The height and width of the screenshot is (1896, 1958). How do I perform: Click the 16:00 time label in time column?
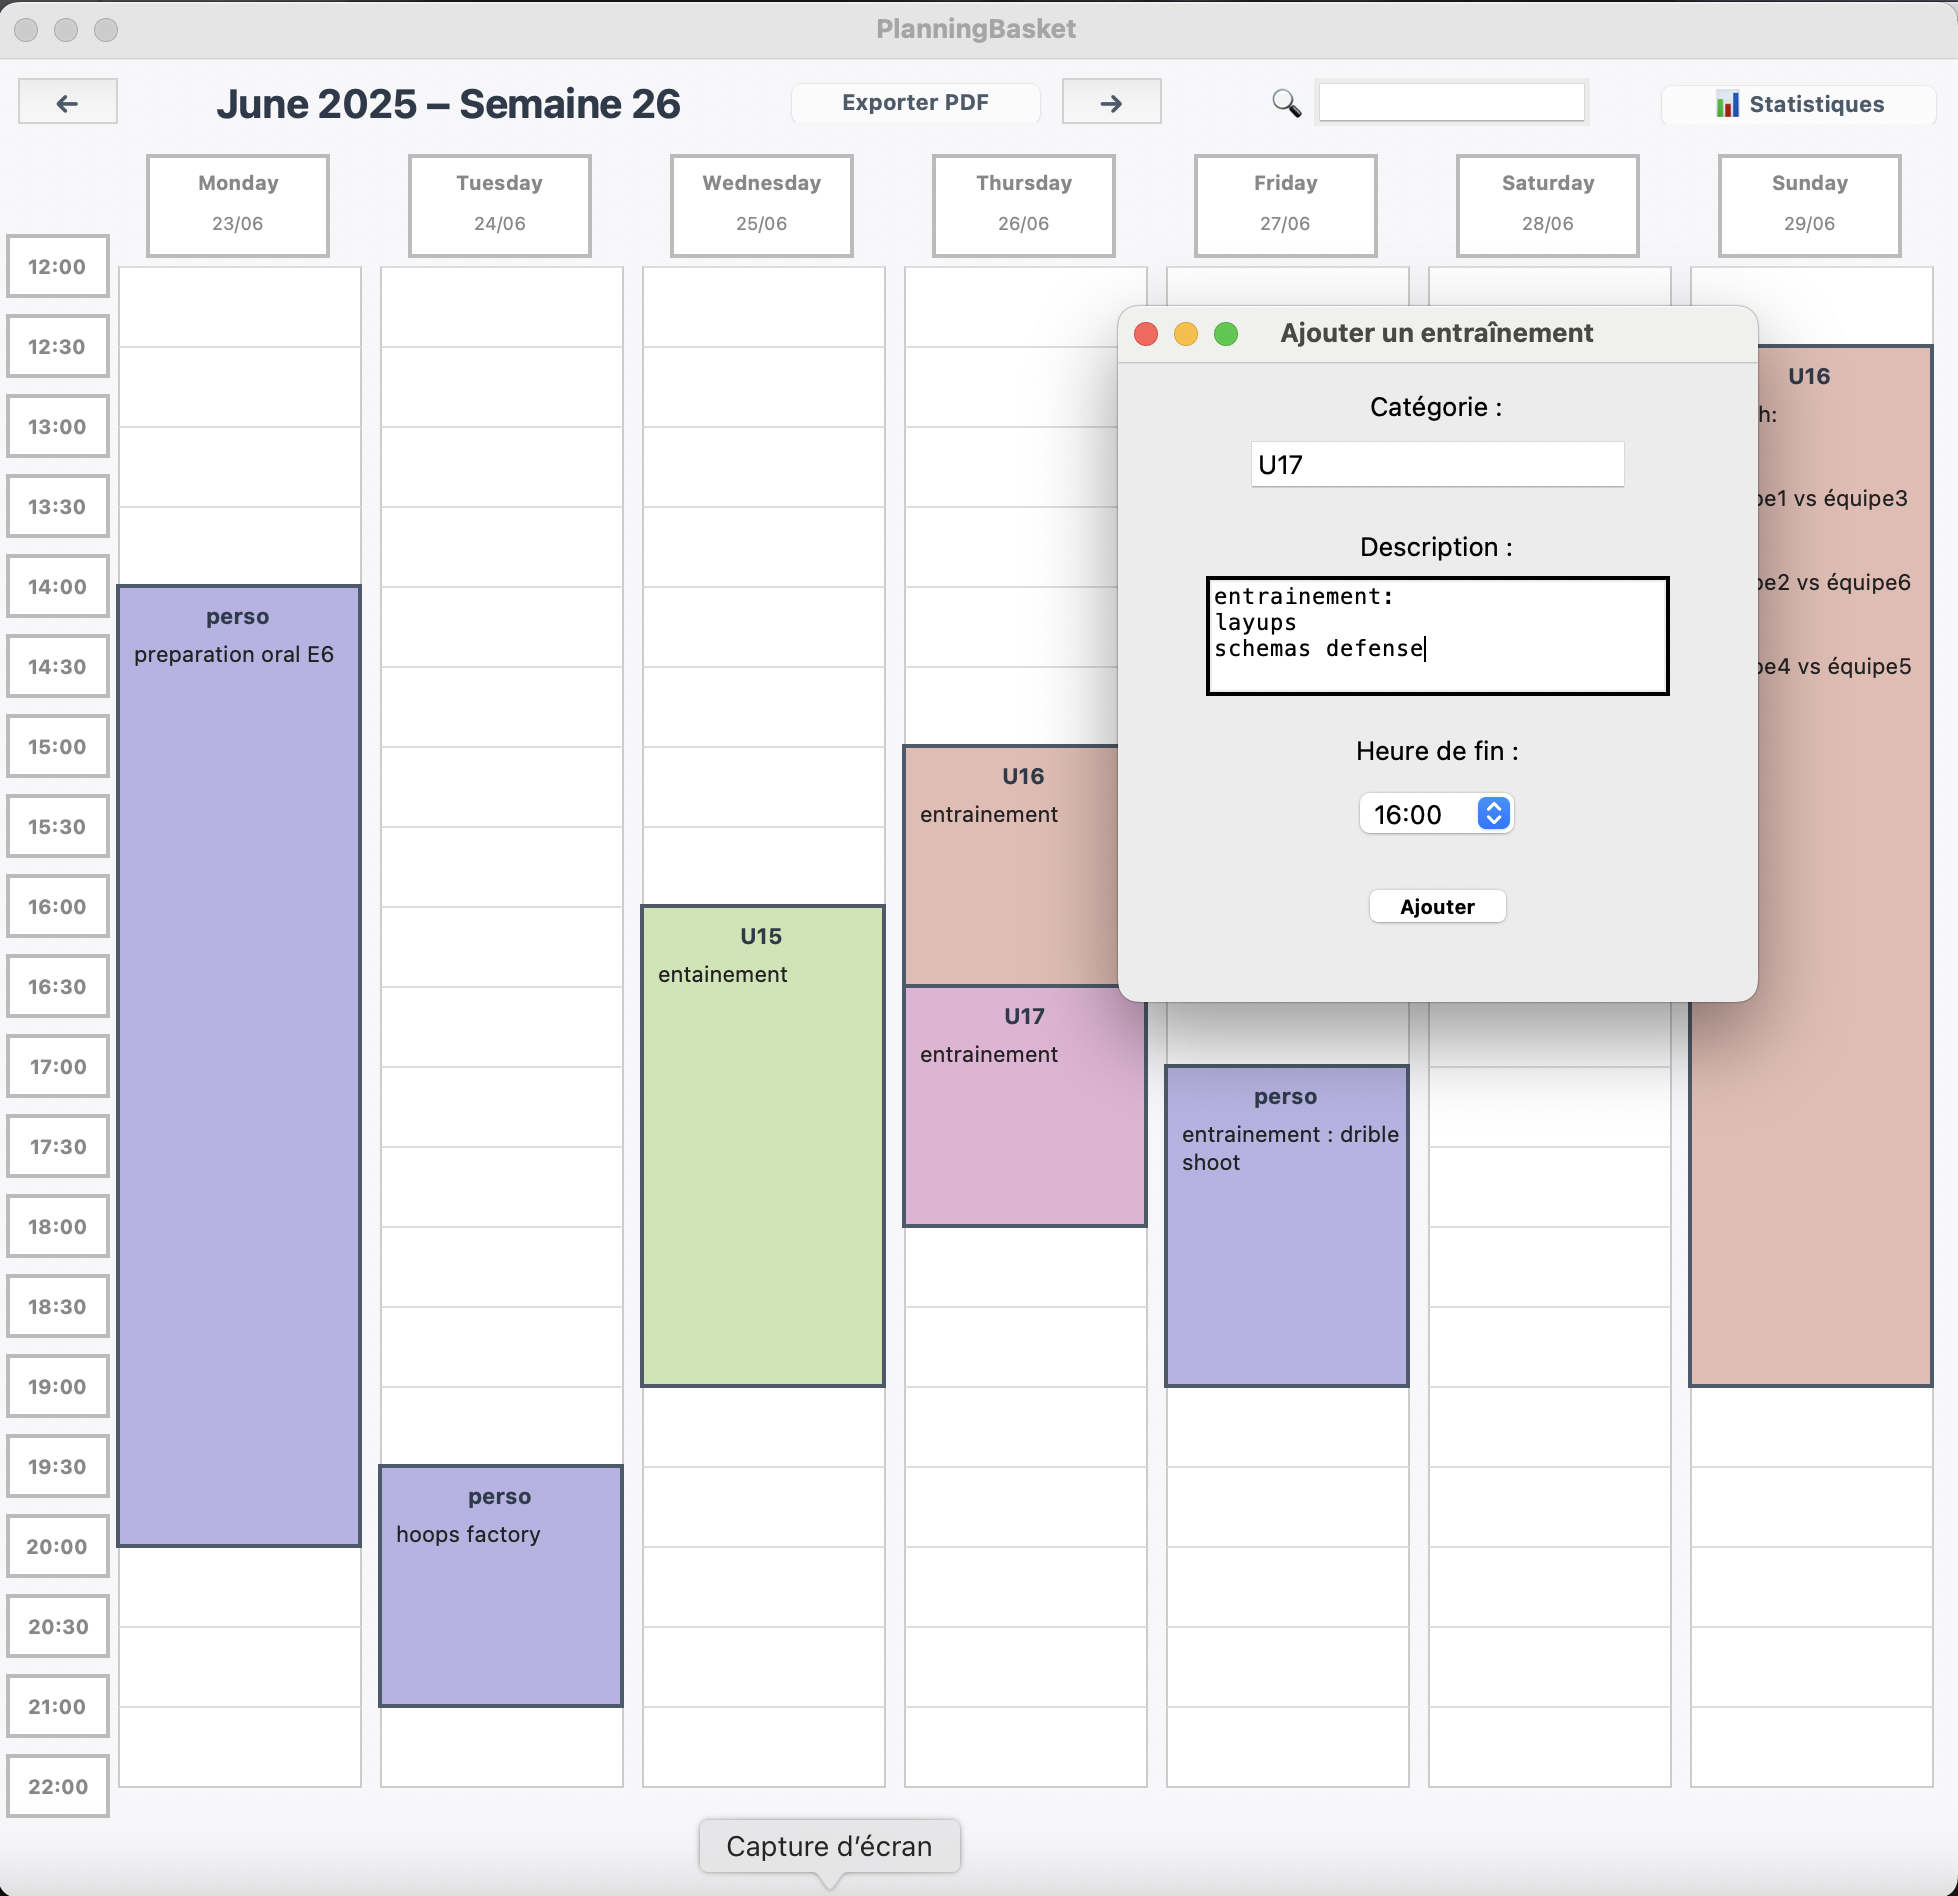(x=58, y=906)
